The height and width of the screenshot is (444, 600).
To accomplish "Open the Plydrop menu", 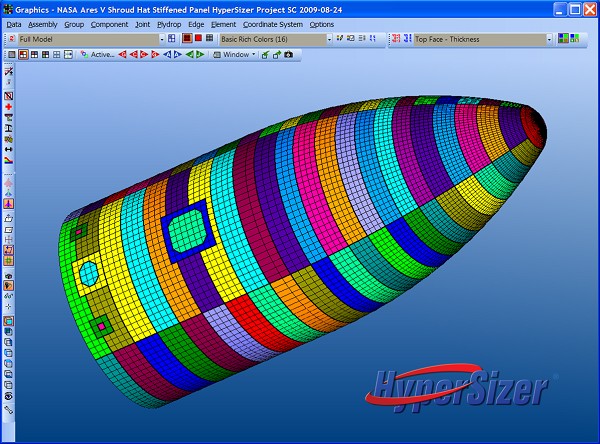I will pos(169,24).
